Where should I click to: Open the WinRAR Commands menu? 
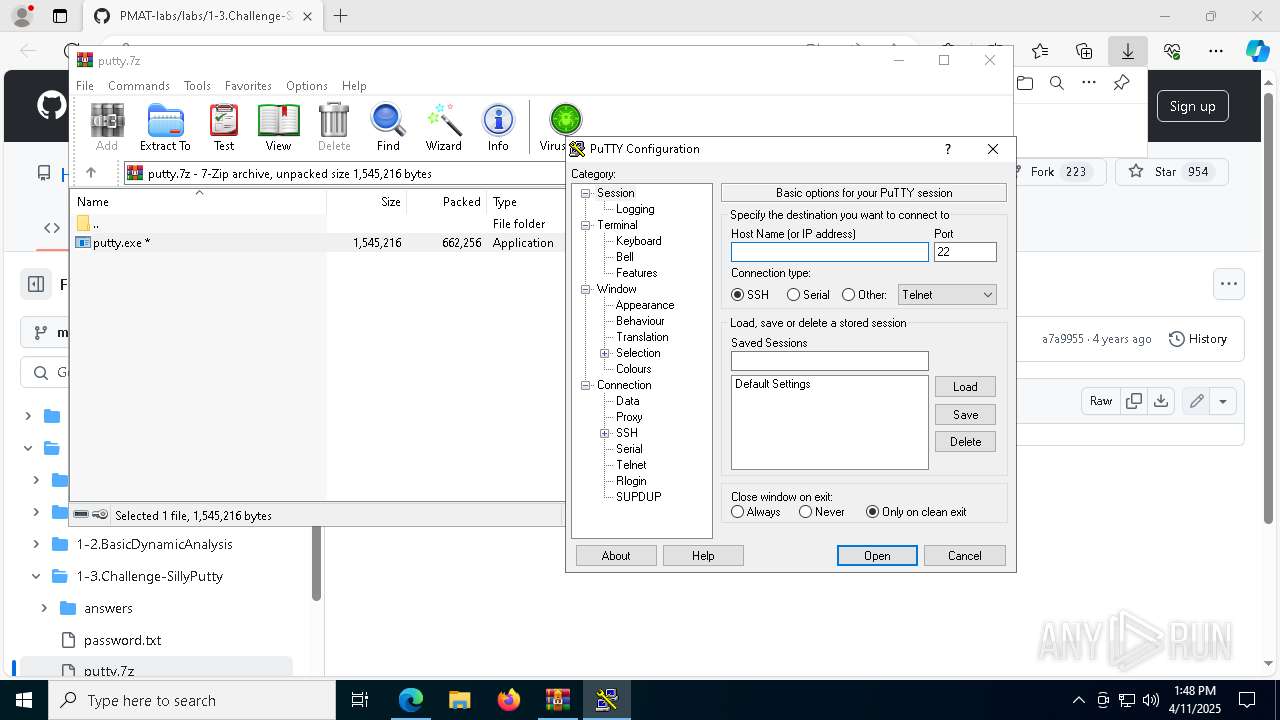tap(139, 86)
